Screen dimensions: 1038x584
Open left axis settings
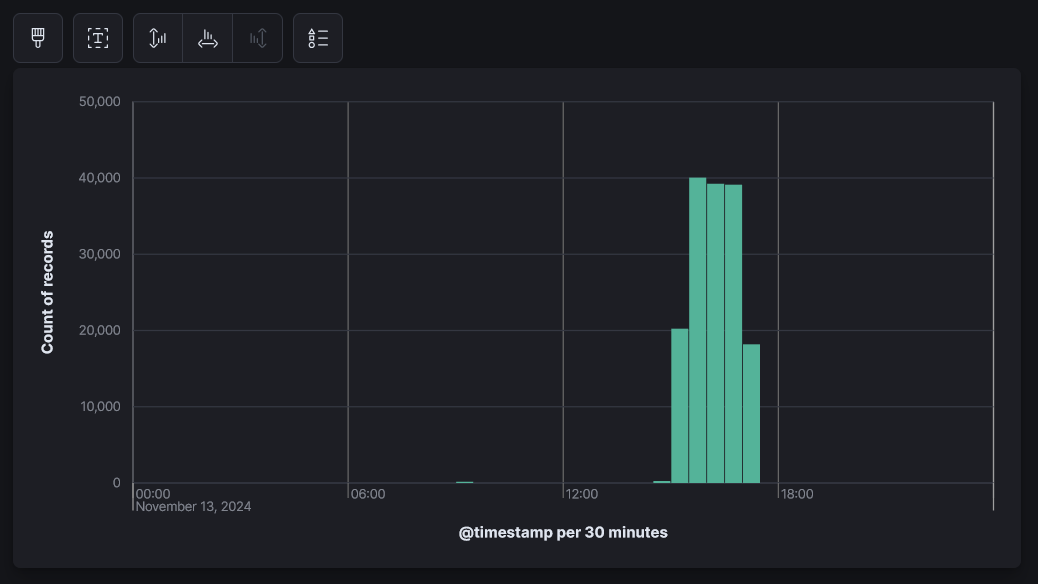158,38
